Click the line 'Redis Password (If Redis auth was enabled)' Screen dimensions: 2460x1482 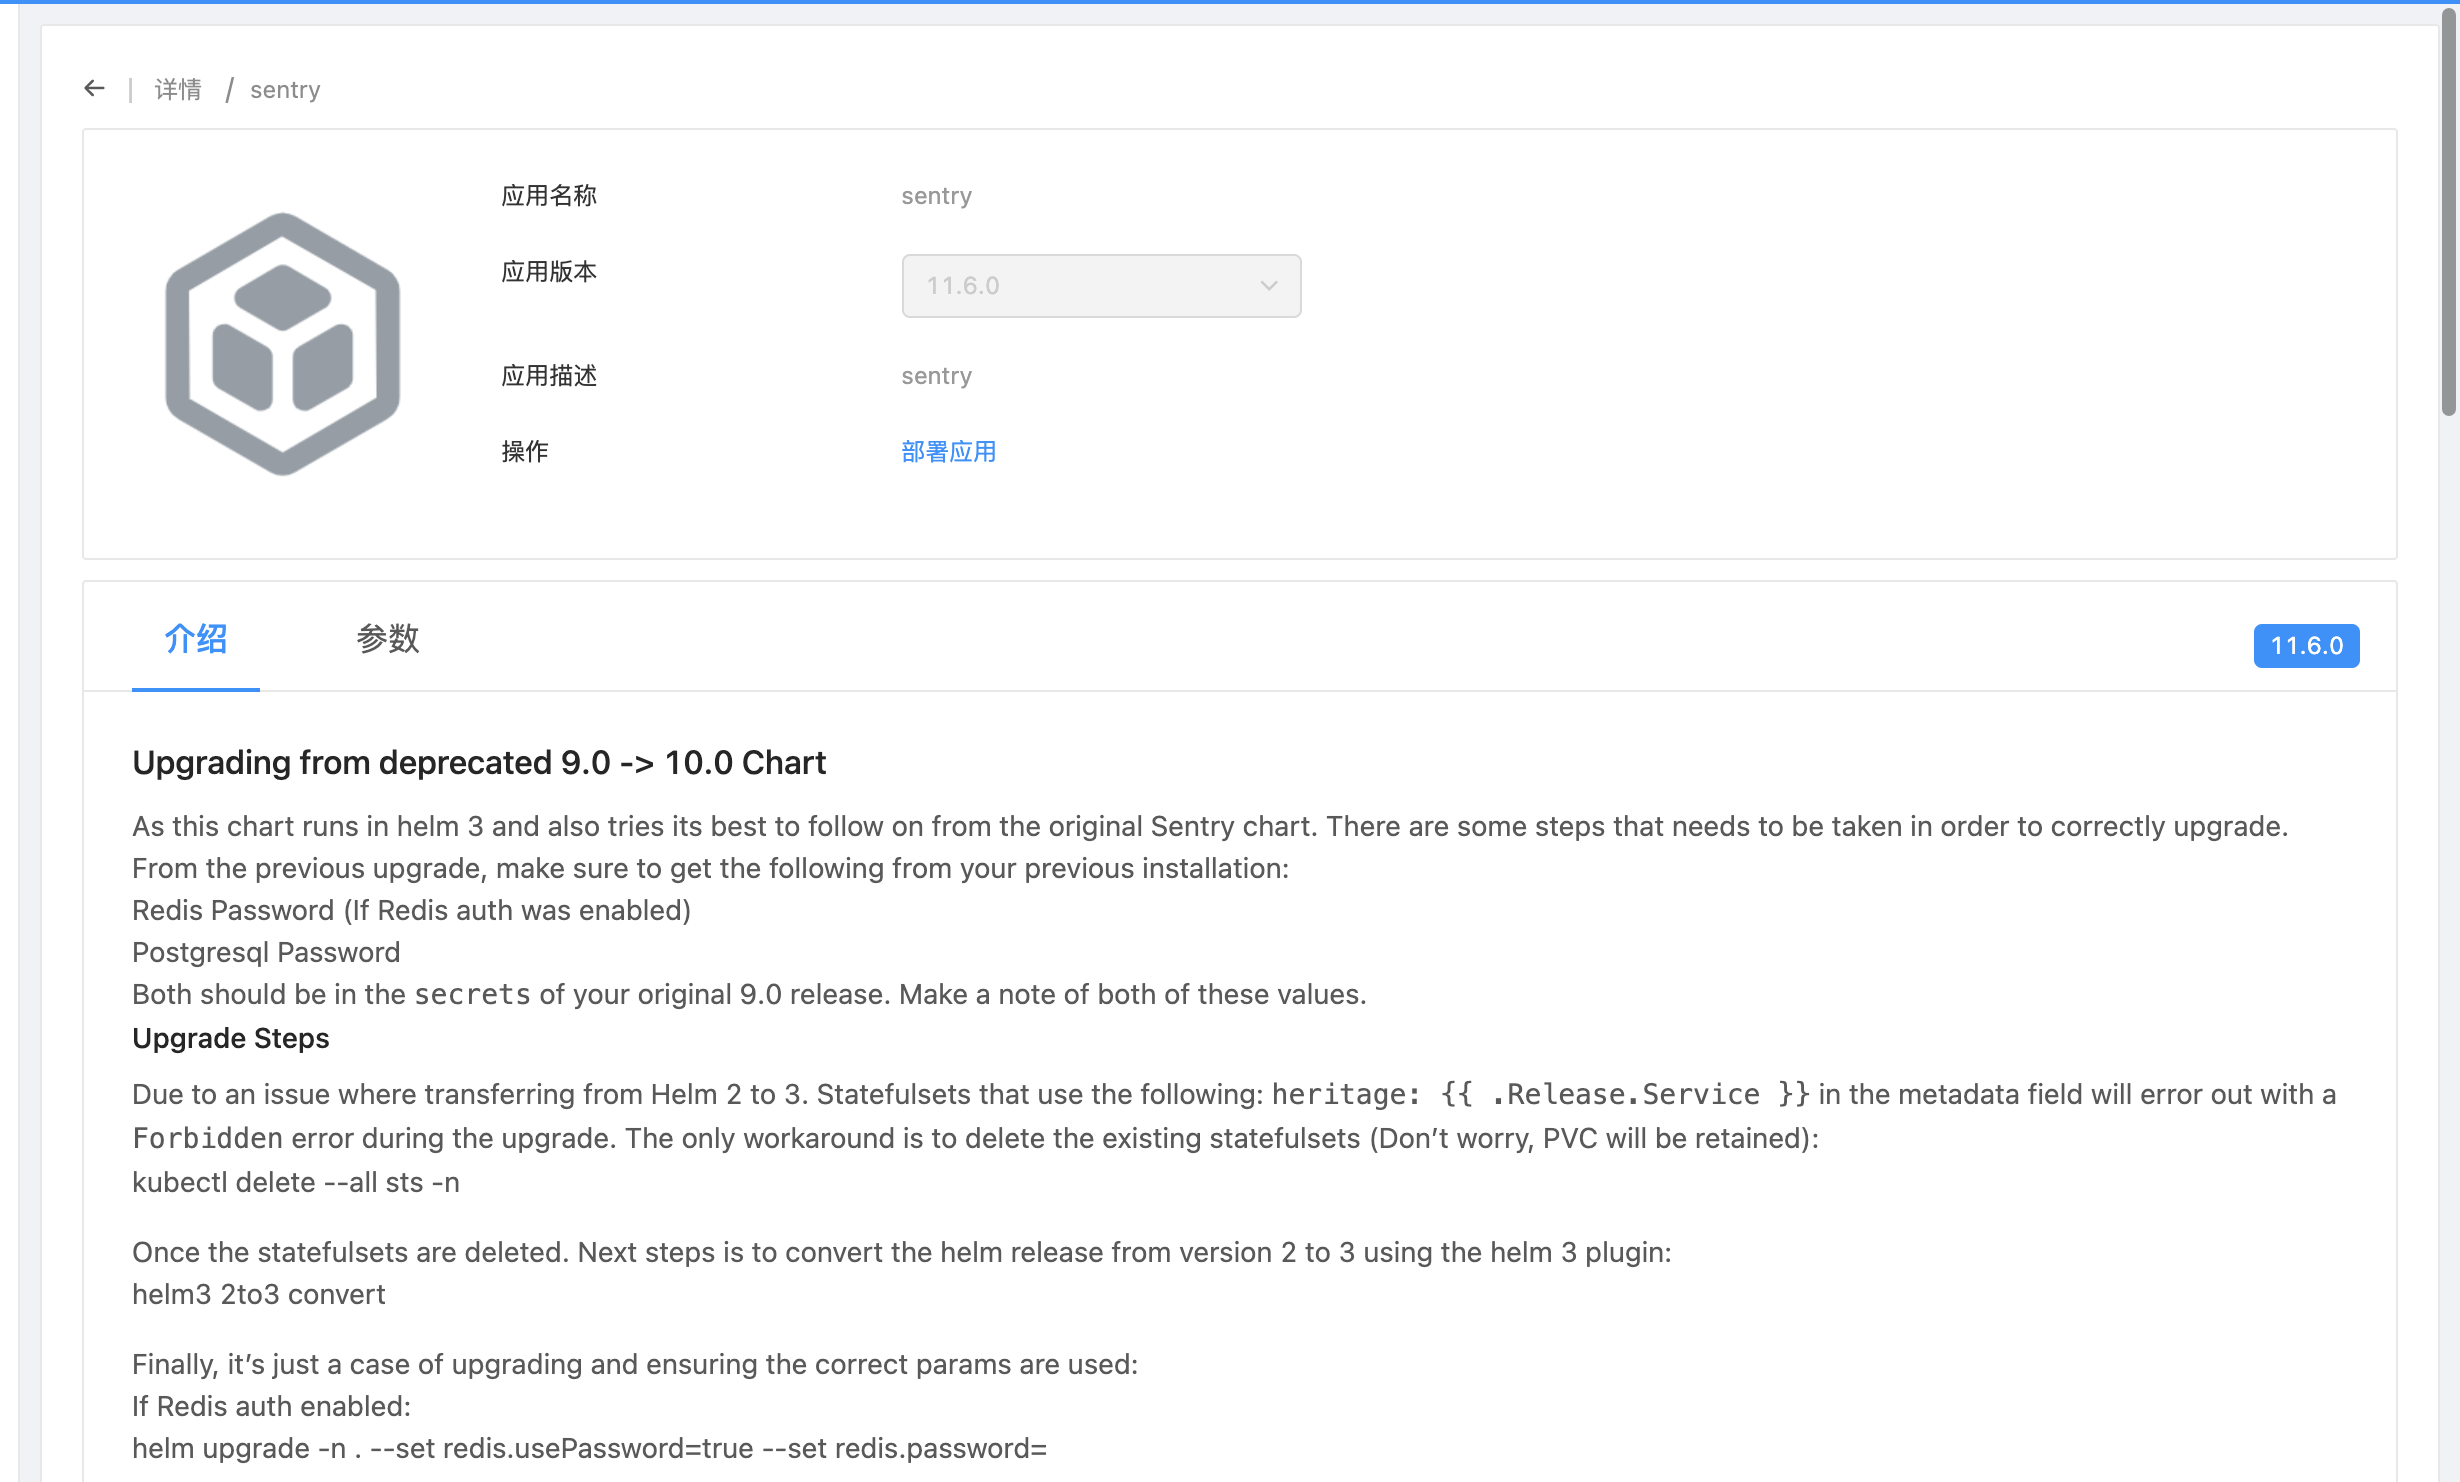point(412,910)
